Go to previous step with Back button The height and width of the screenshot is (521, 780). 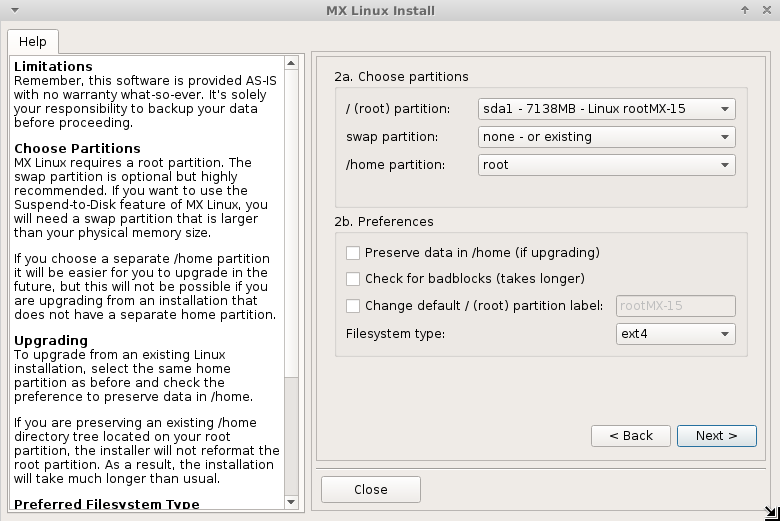click(631, 436)
